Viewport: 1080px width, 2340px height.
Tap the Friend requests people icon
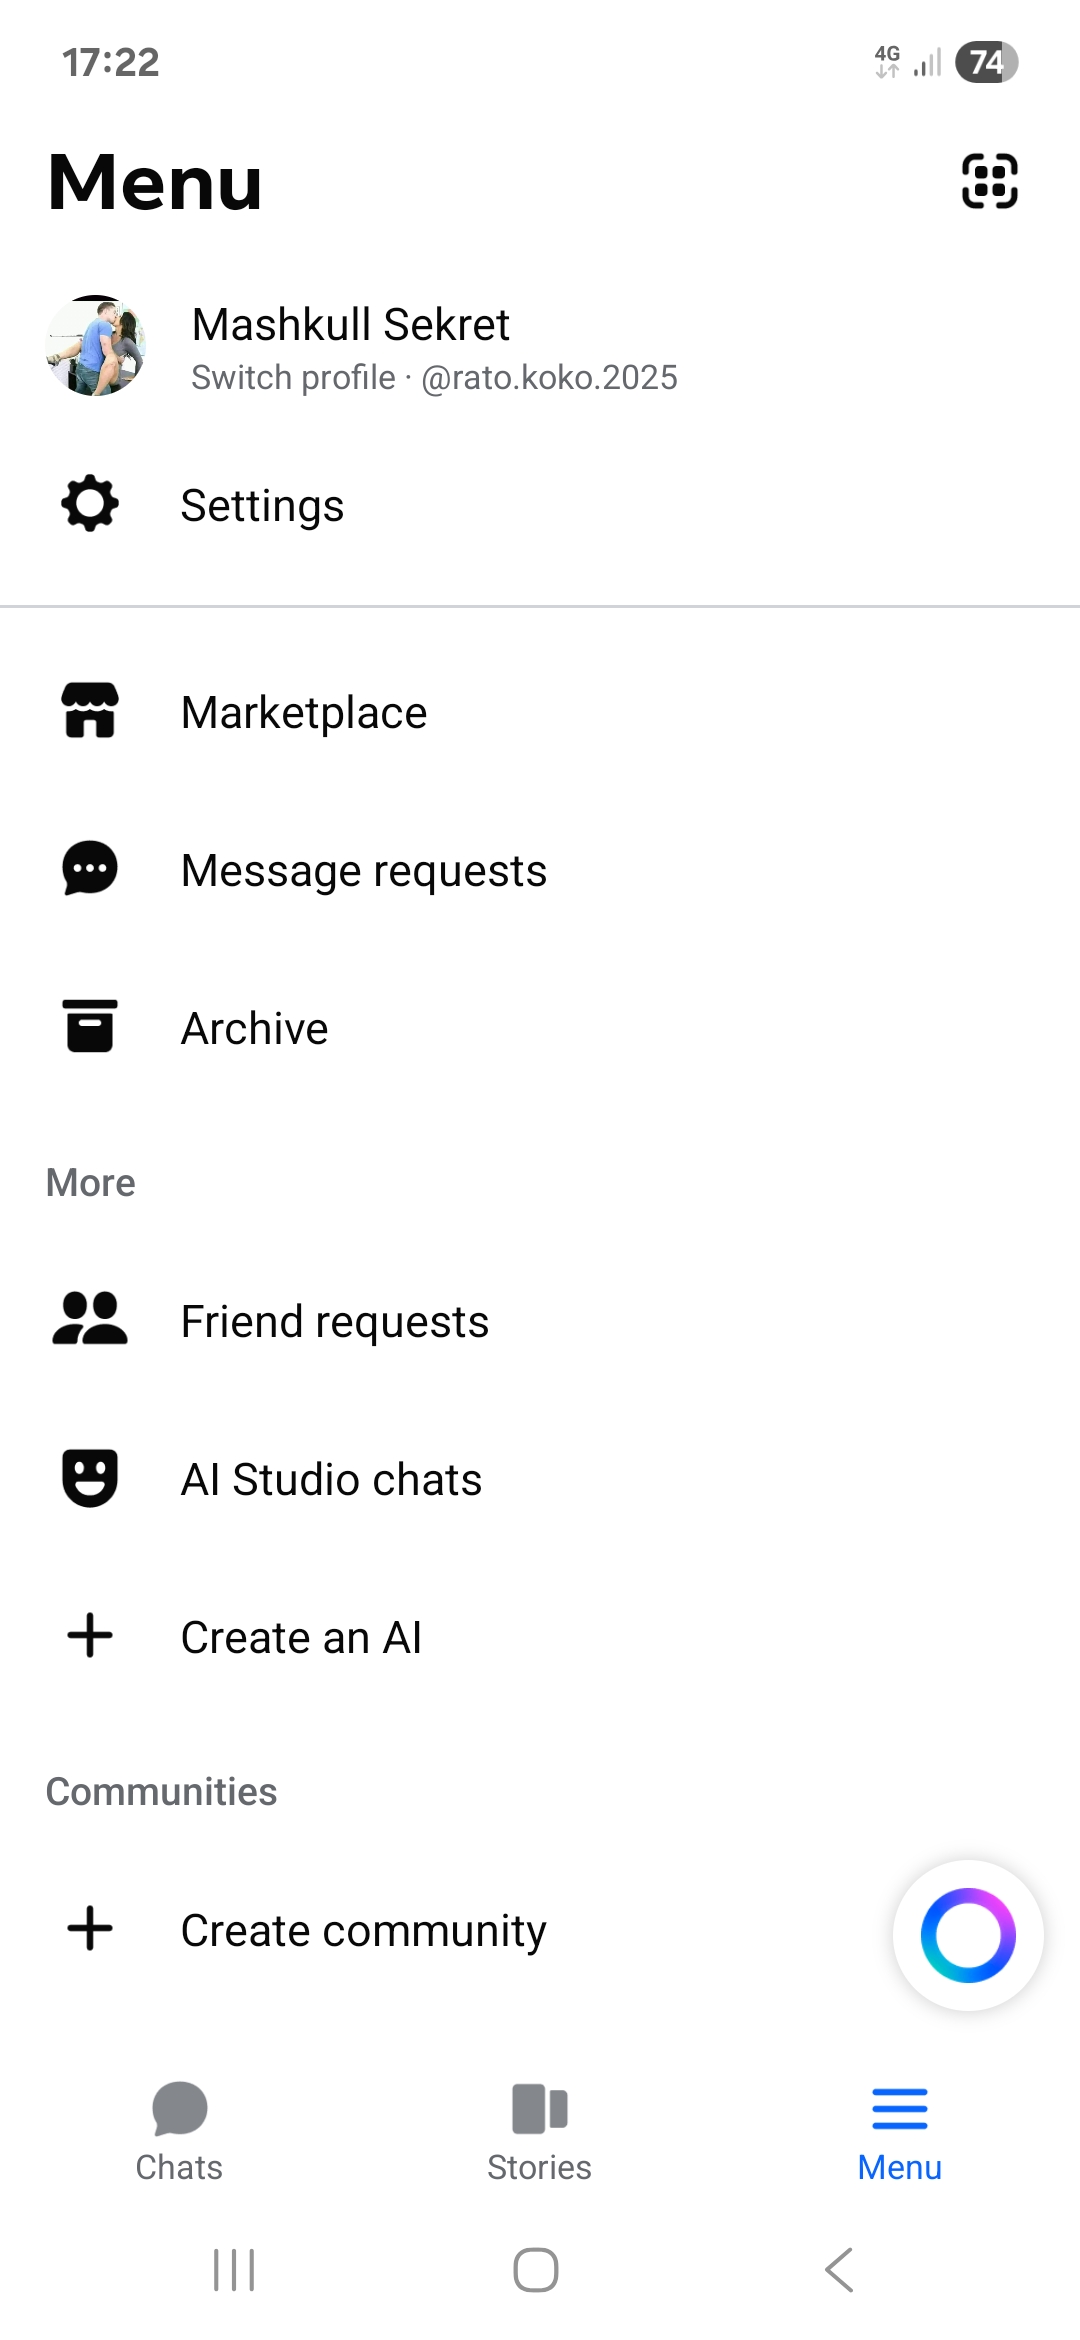click(90, 1319)
